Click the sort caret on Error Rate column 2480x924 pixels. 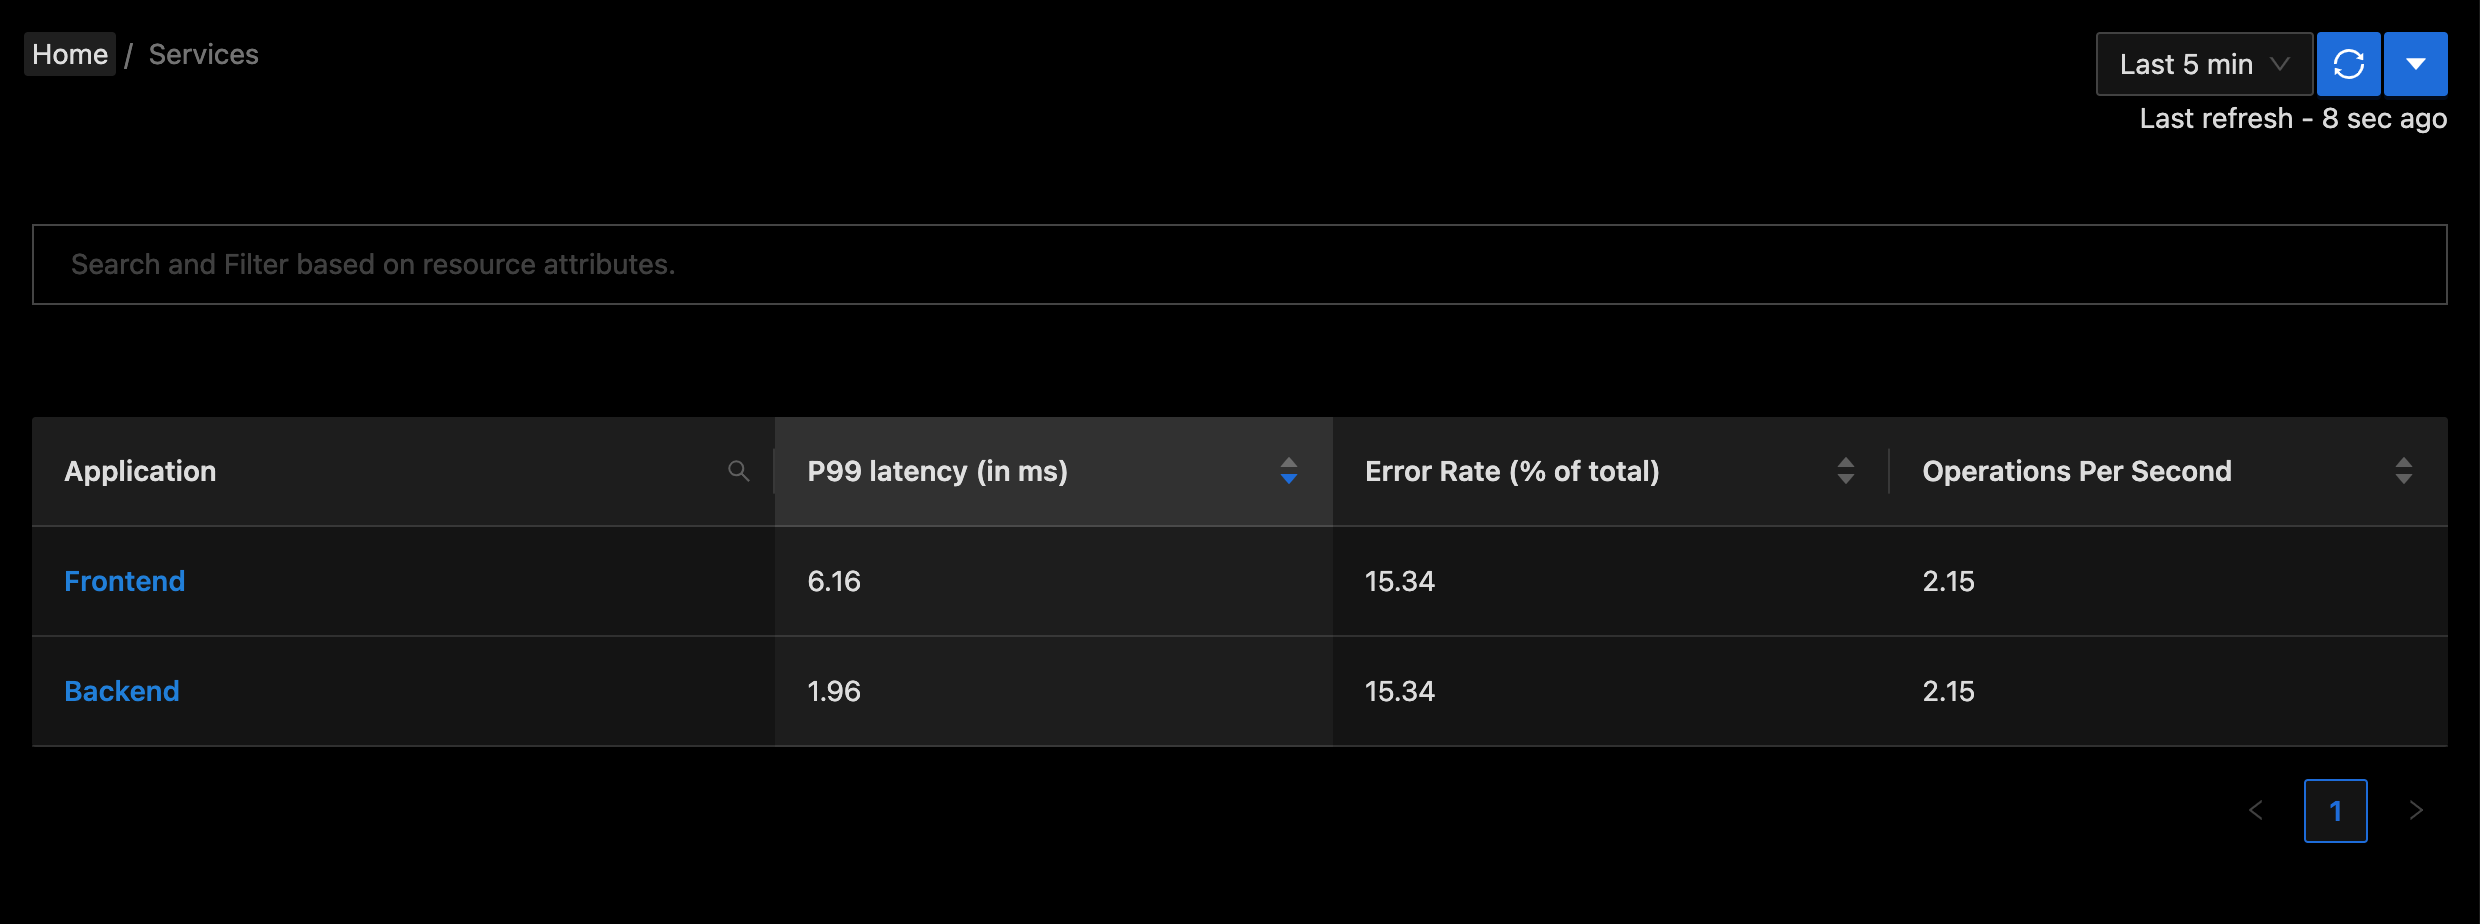(x=1845, y=470)
